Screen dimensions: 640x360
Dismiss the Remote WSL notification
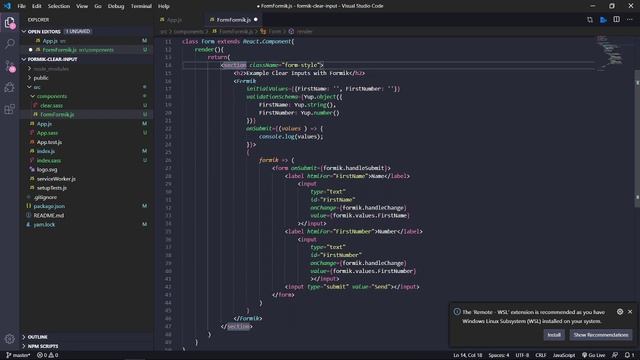pos(630,312)
